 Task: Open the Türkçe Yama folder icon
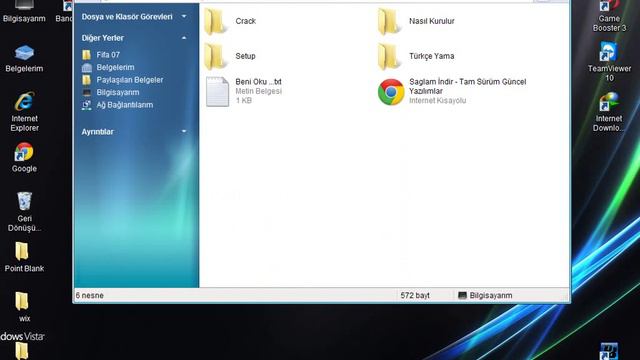(x=389, y=57)
